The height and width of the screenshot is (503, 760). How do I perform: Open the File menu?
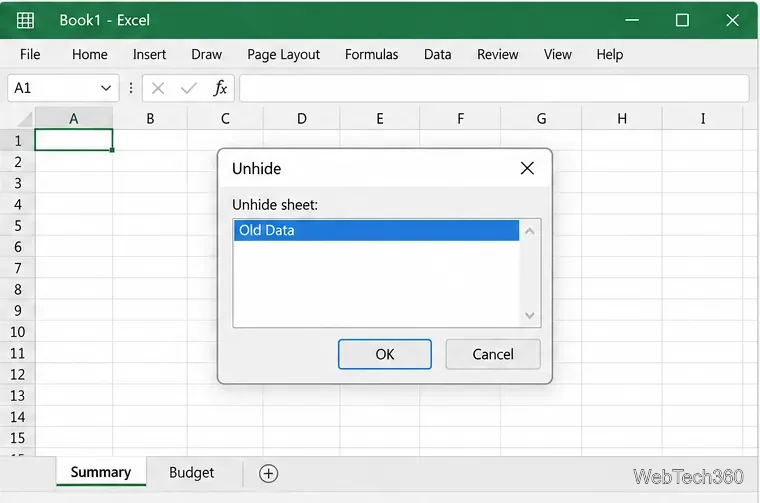tap(30, 54)
